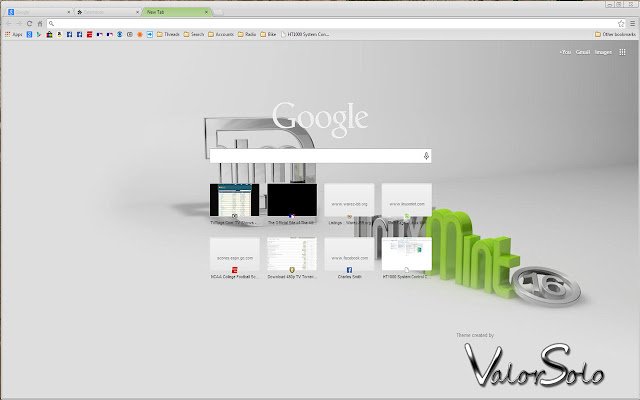This screenshot has height=400, width=640.
Task: Open the Google Play bookmark icon
Action: (x=39, y=35)
